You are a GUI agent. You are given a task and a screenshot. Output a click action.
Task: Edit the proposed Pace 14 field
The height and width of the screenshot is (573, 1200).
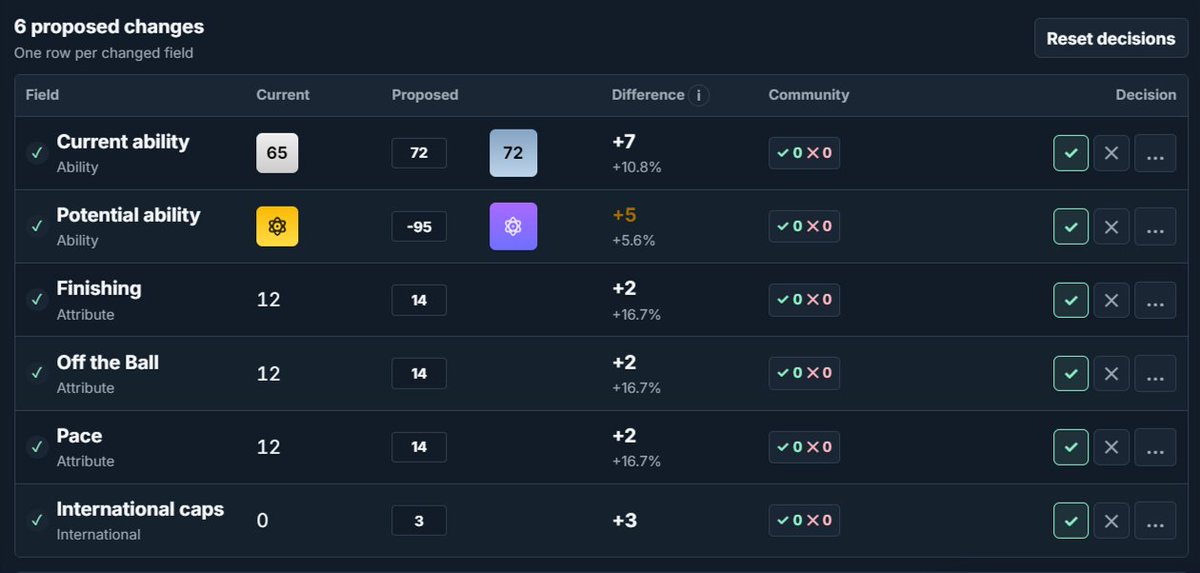click(x=419, y=447)
